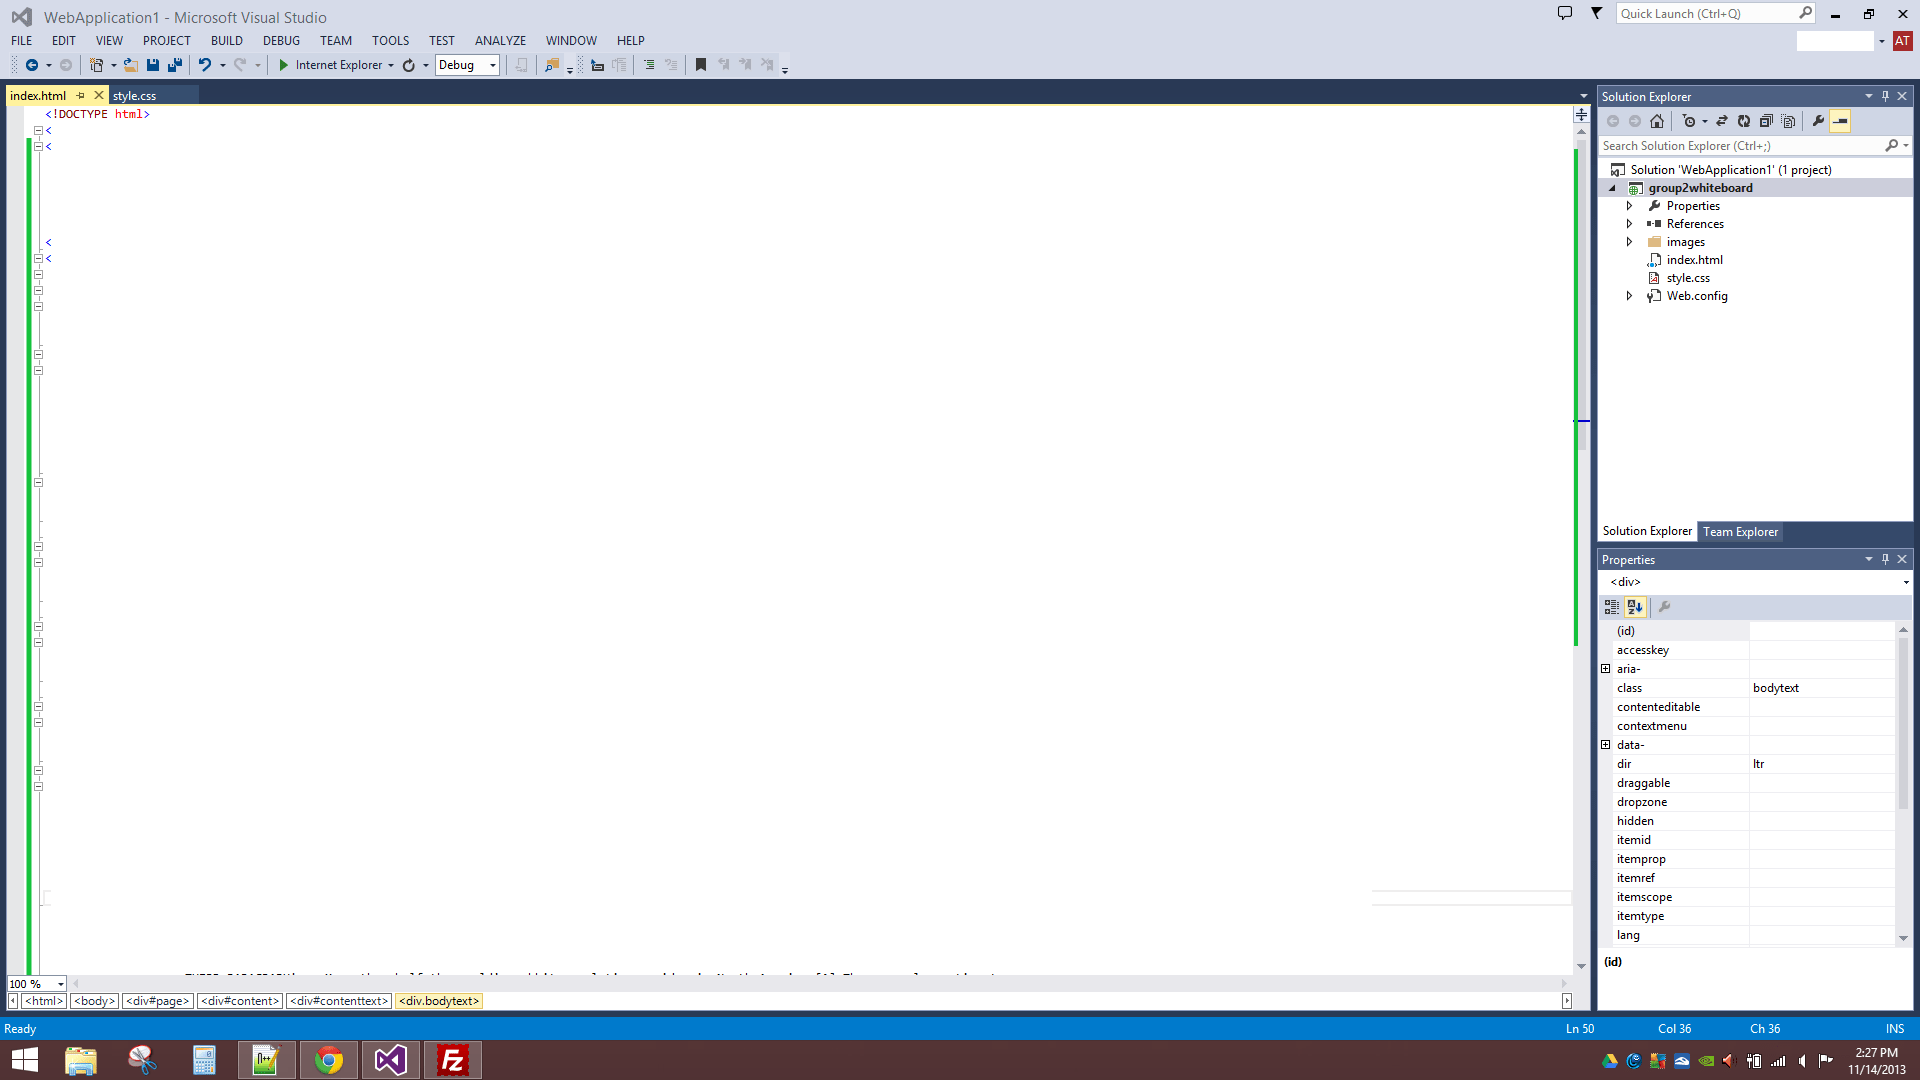
Task: Click the Home icon in Solution Explorer
Action: pyautogui.click(x=1657, y=121)
